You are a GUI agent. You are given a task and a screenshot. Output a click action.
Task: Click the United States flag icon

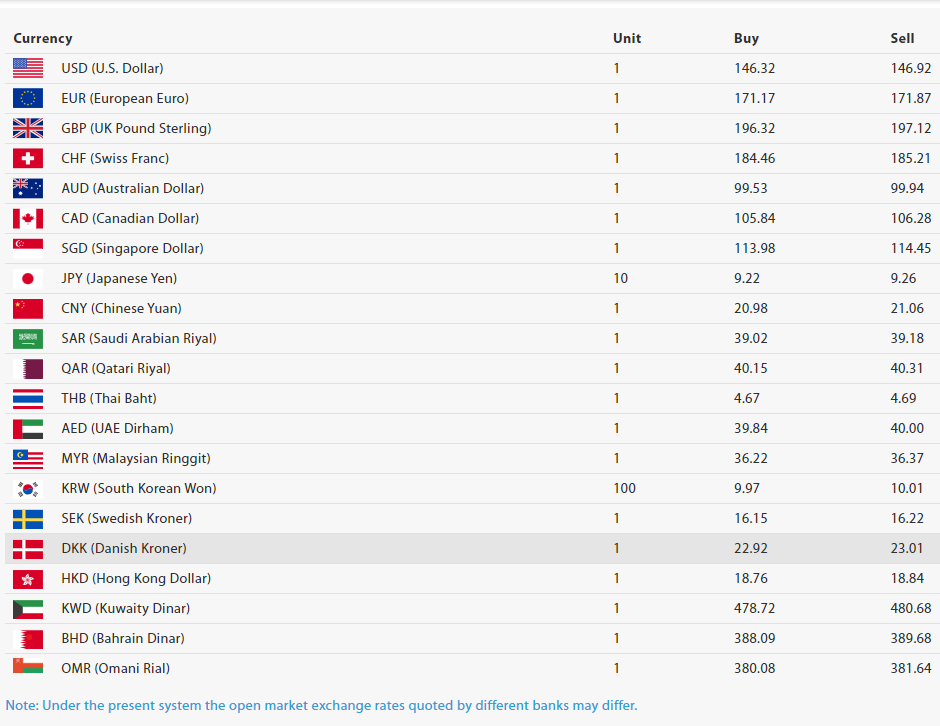28,68
